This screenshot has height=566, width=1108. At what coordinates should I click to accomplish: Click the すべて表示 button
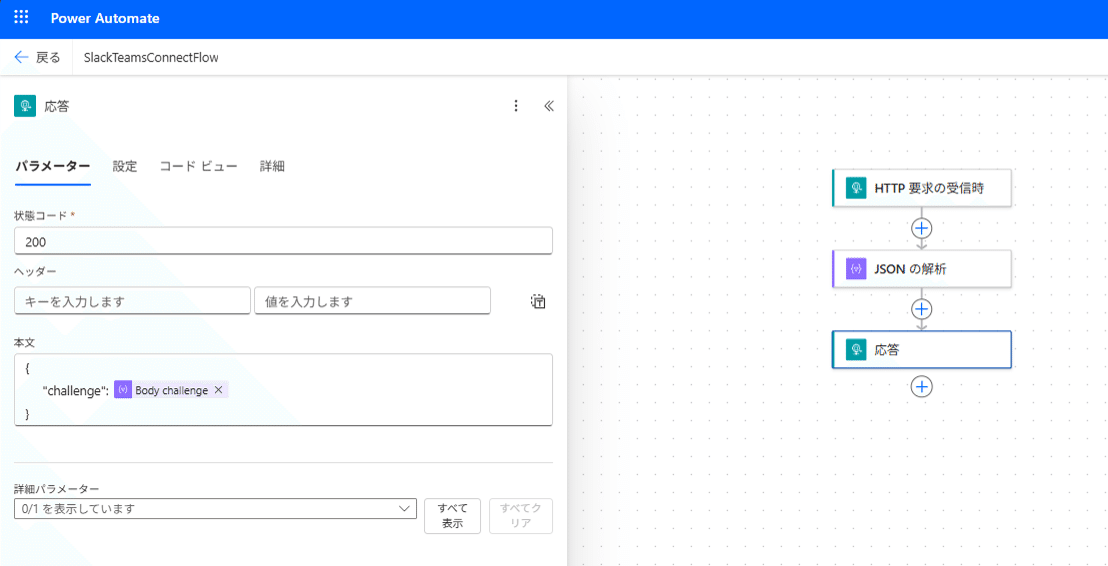tap(452, 516)
